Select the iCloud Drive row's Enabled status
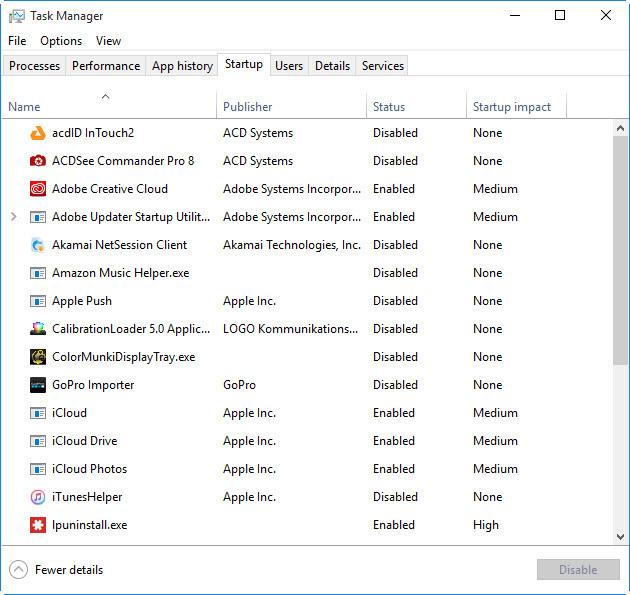Screen dimensions: 630x595 tap(394, 441)
